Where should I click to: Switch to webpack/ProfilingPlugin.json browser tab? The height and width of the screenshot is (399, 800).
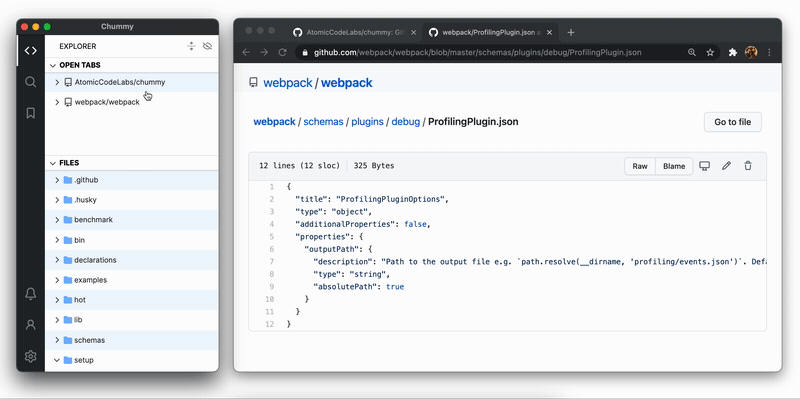[490, 32]
